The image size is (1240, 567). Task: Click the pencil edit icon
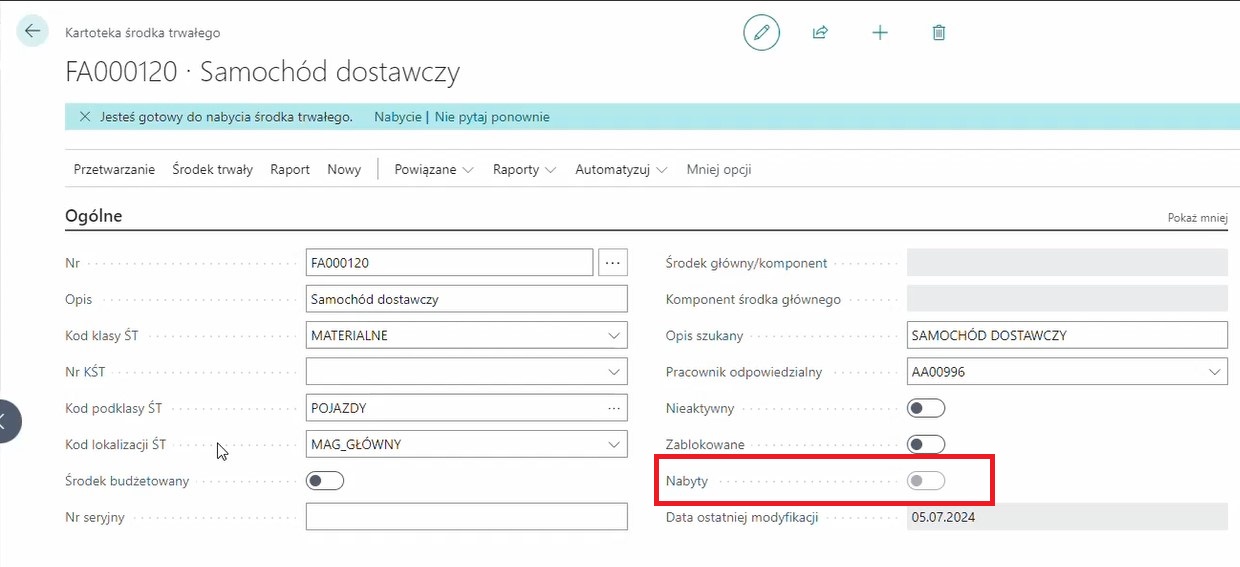[761, 33]
